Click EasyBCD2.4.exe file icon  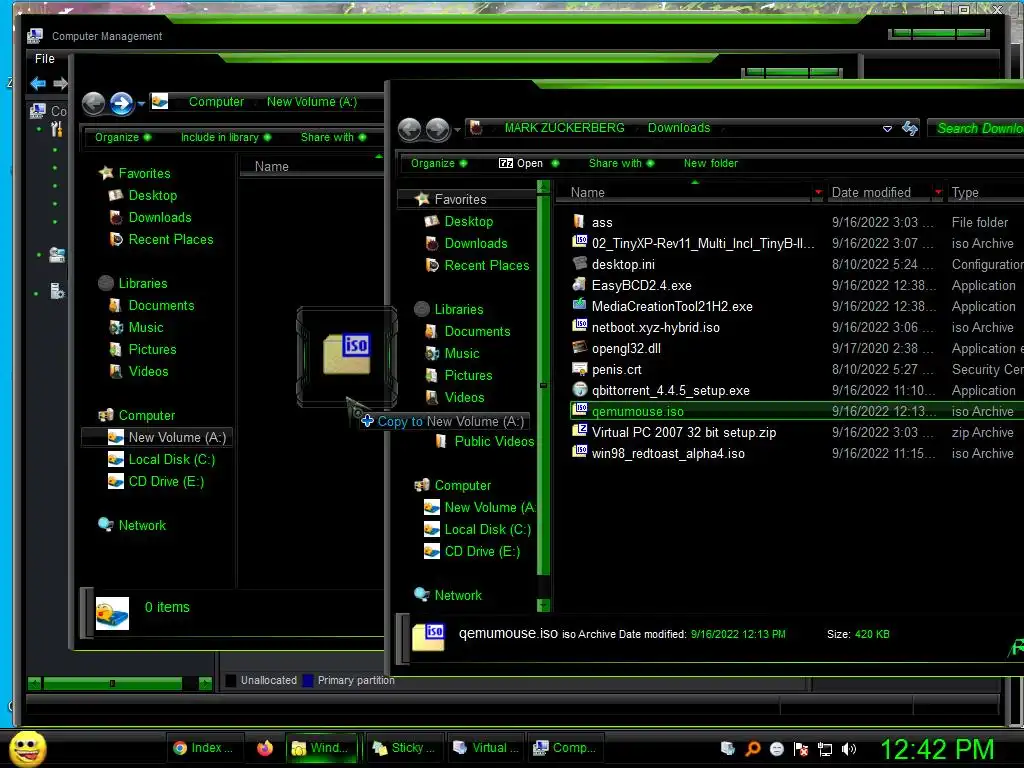pyautogui.click(x=579, y=284)
